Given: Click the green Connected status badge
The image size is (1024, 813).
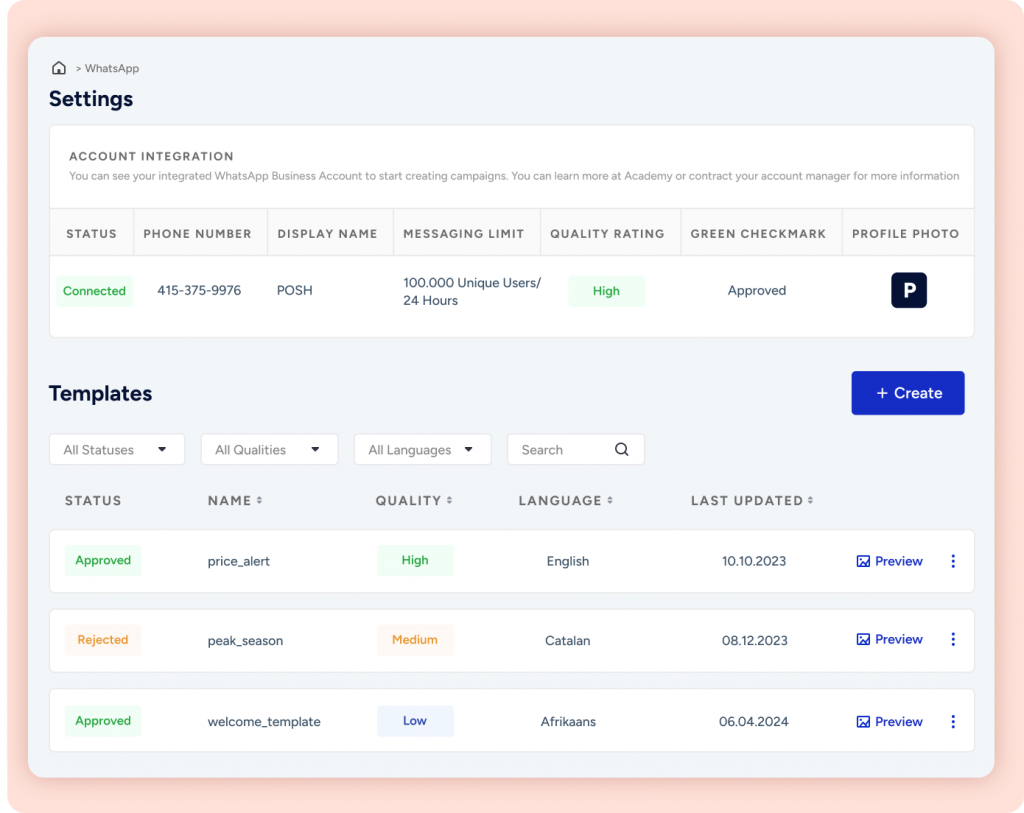Looking at the screenshot, I should tap(94, 291).
